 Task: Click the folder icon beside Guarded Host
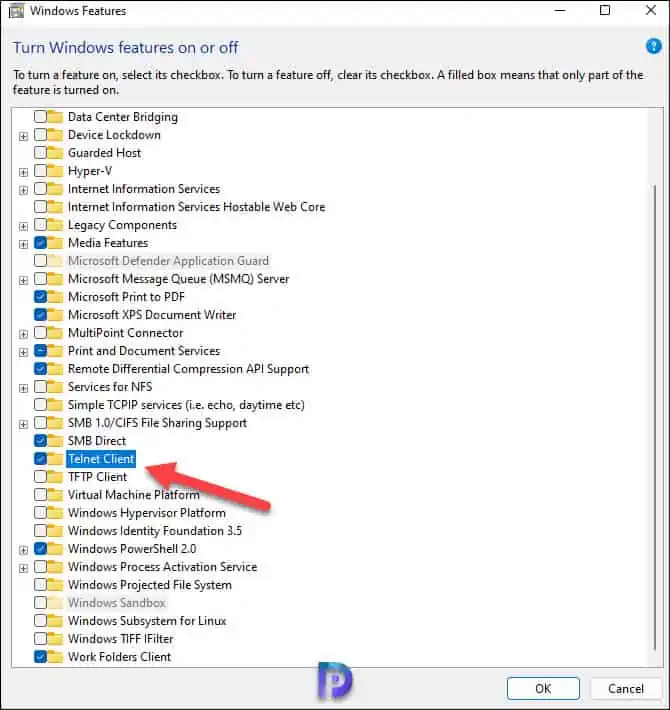coord(55,153)
